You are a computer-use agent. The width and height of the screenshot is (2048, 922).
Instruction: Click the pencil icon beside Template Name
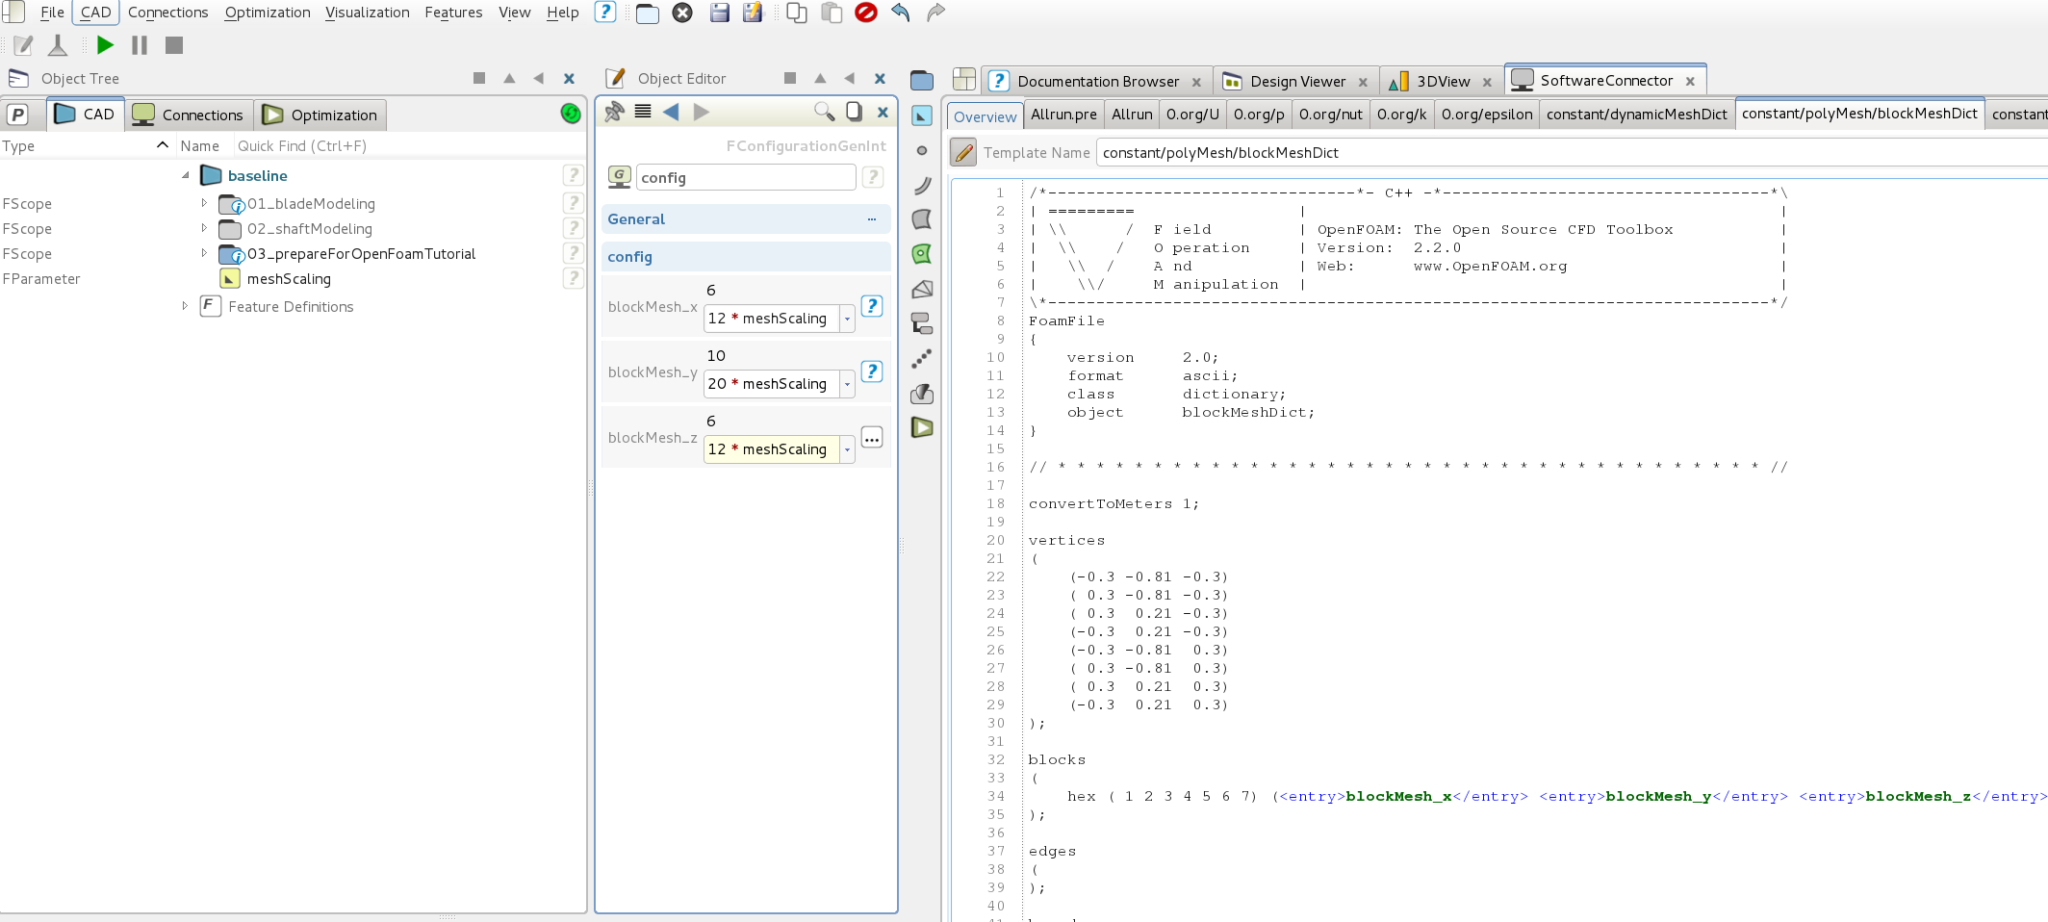963,152
